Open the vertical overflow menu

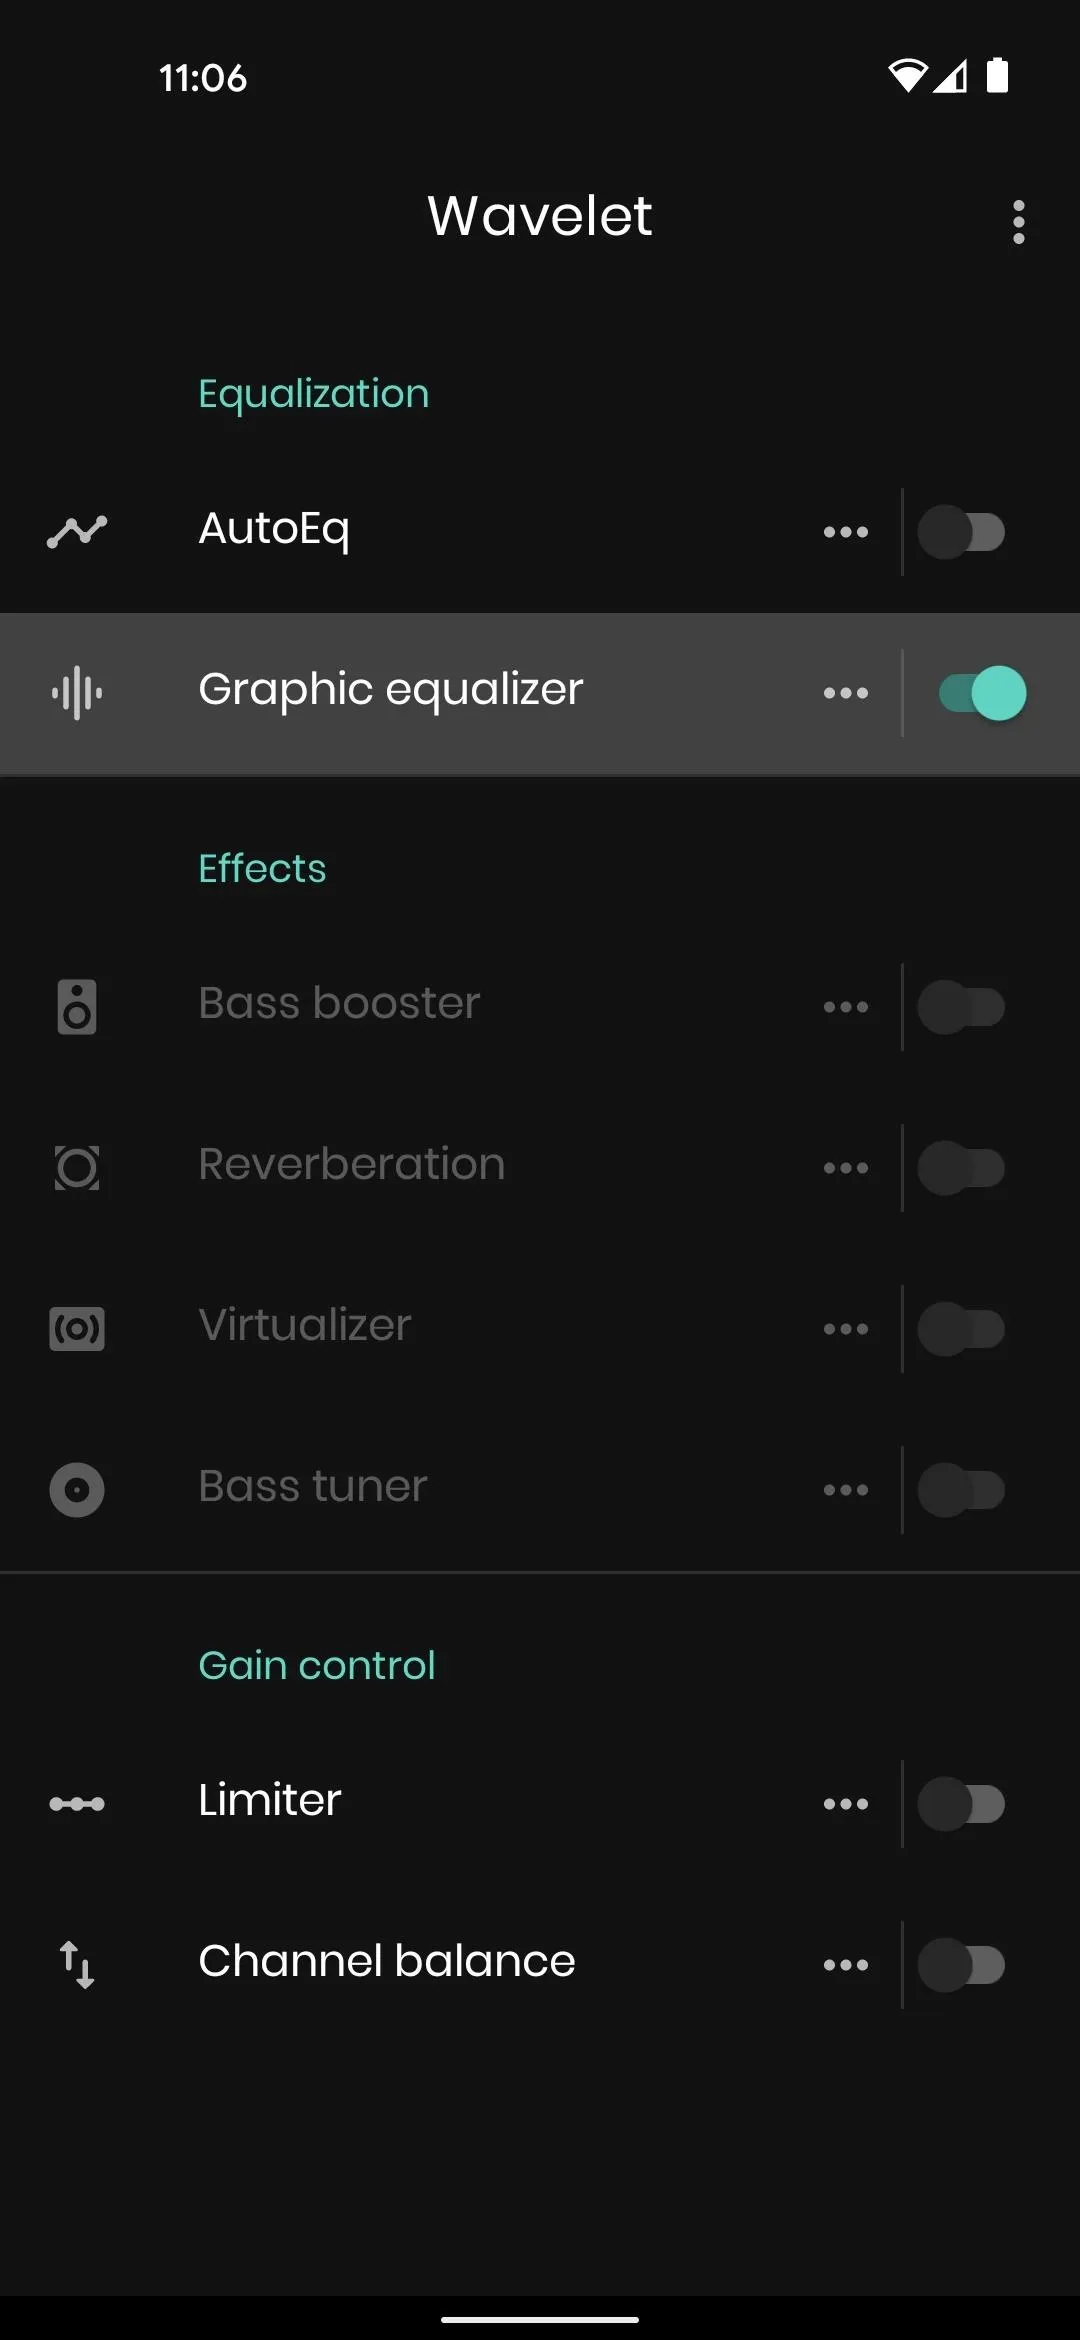(x=1018, y=221)
